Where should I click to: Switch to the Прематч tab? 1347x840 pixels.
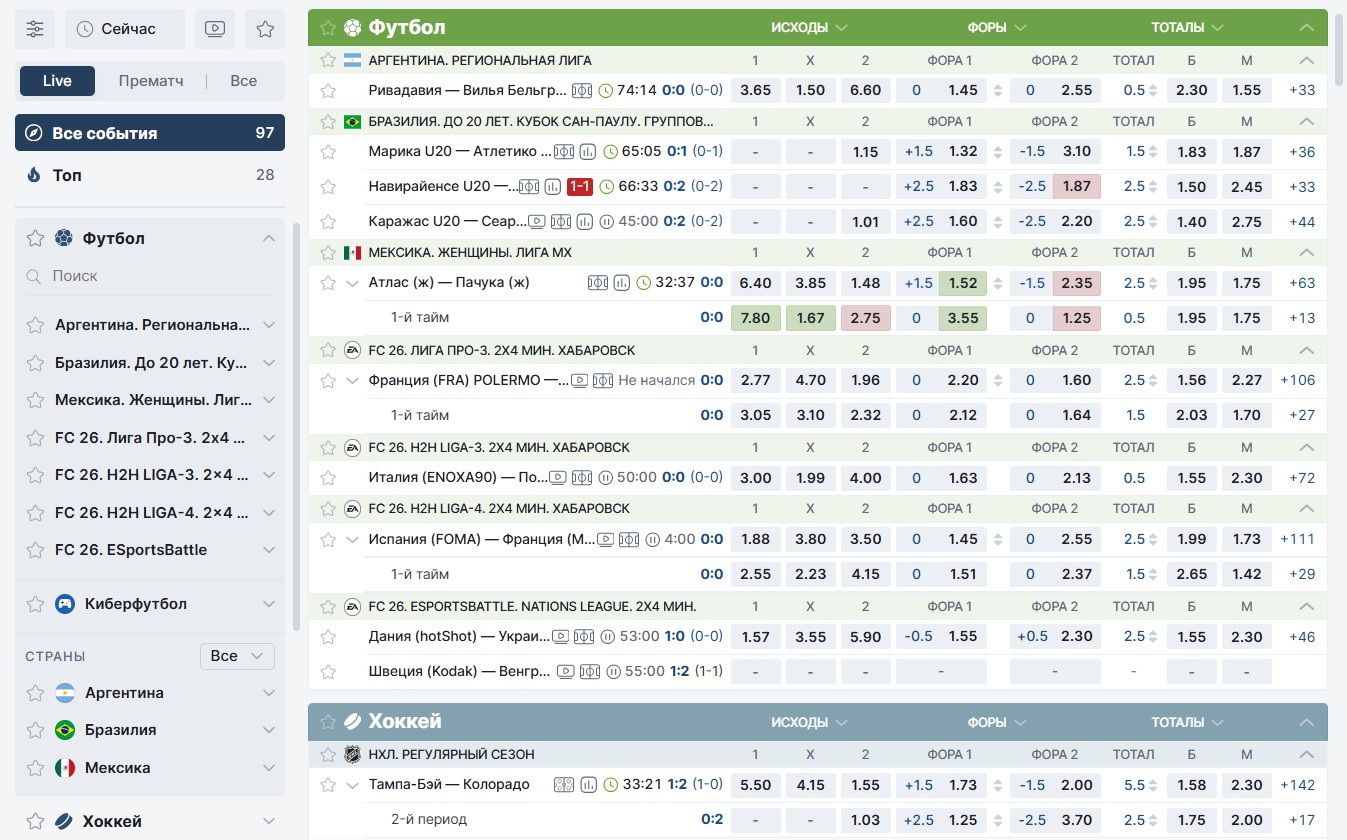(x=151, y=81)
